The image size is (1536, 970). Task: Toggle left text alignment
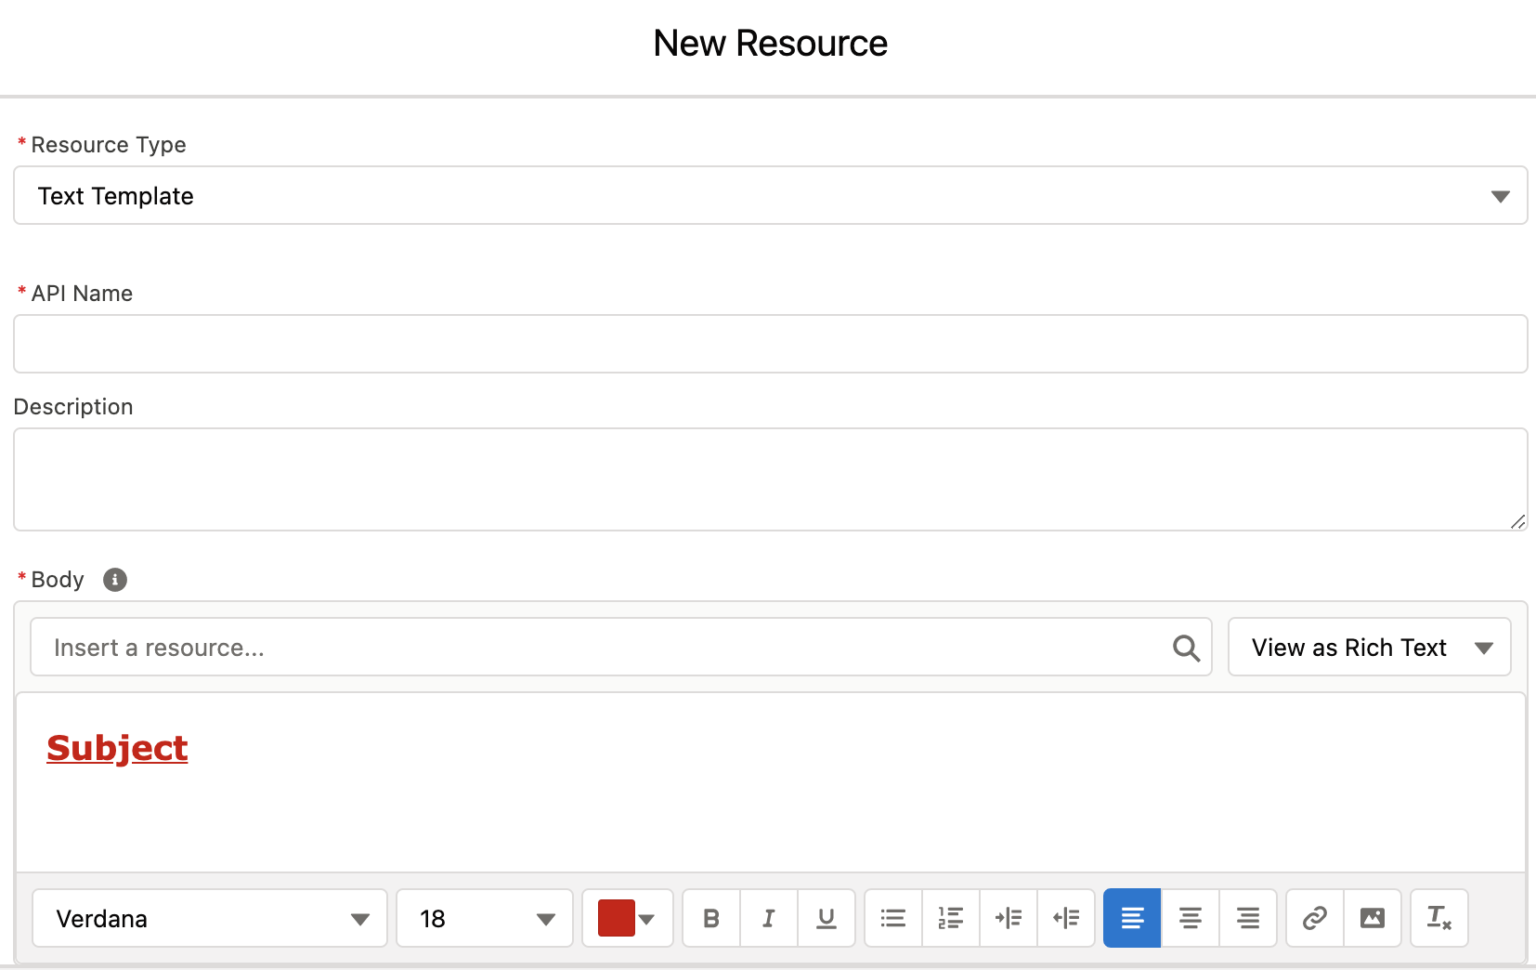coord(1131,918)
